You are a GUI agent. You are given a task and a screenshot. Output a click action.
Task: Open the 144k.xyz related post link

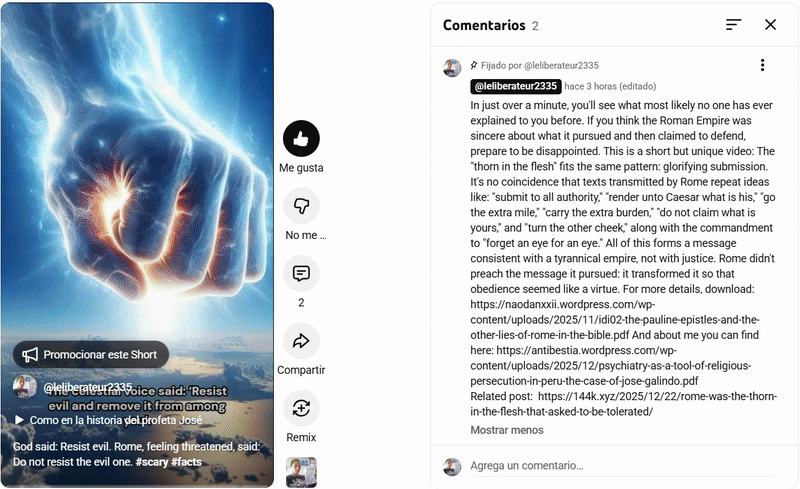[623, 404]
